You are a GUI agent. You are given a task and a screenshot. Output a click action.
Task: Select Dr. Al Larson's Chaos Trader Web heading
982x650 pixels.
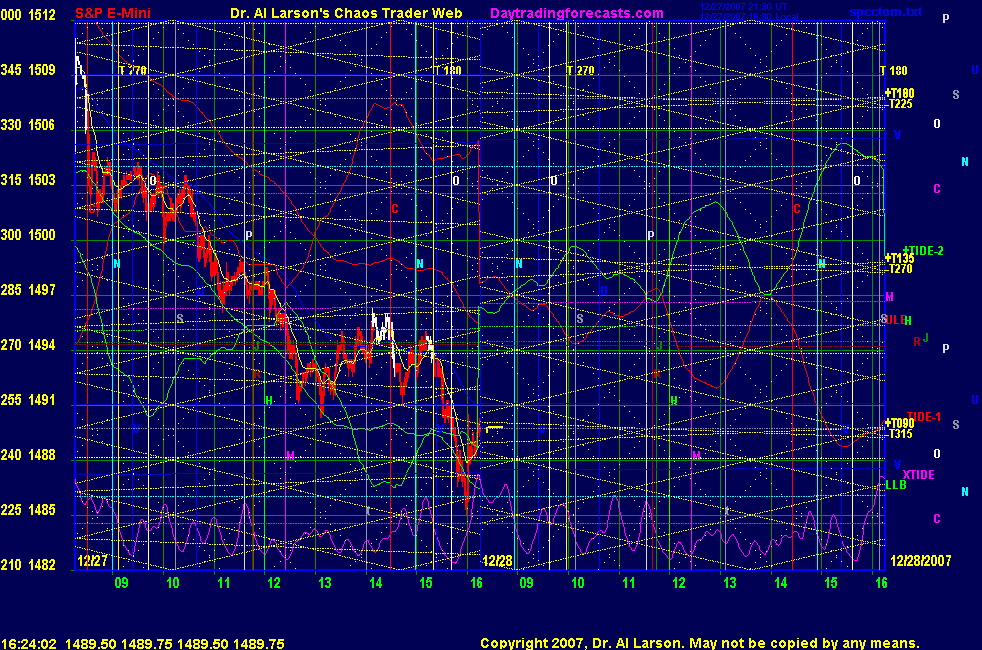pos(346,13)
